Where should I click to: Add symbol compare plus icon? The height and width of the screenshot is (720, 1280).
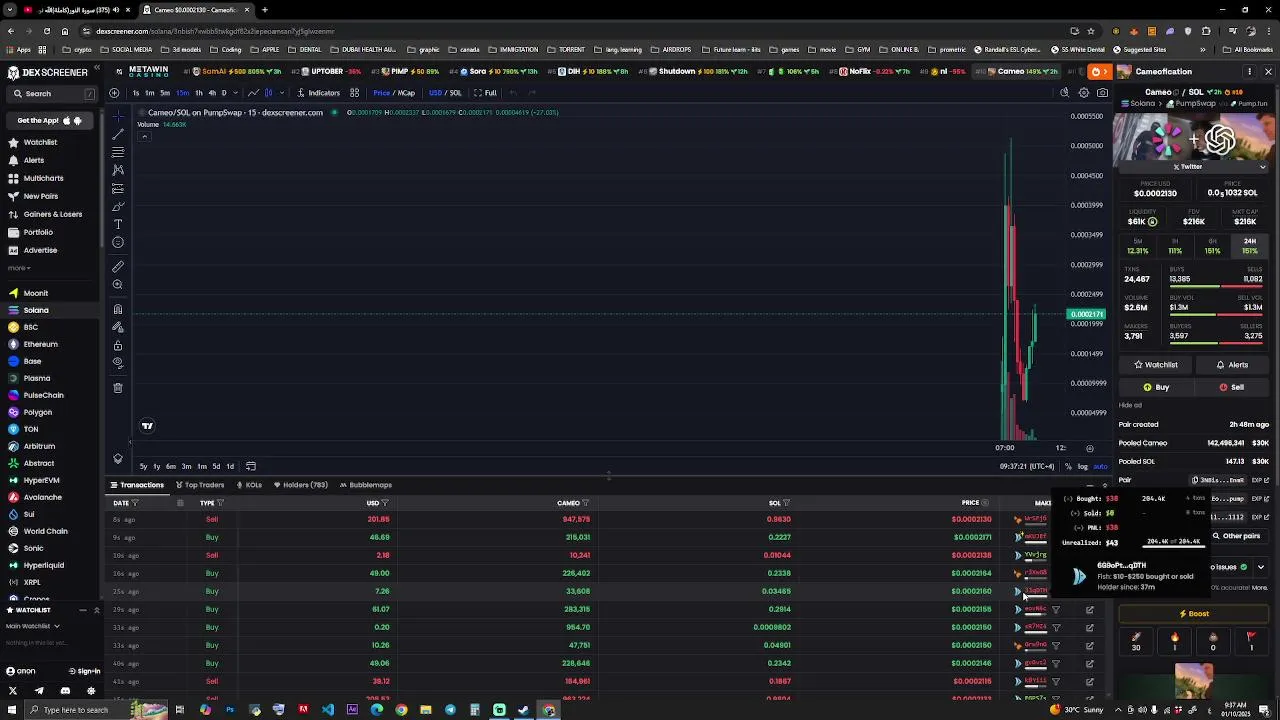pos(114,93)
